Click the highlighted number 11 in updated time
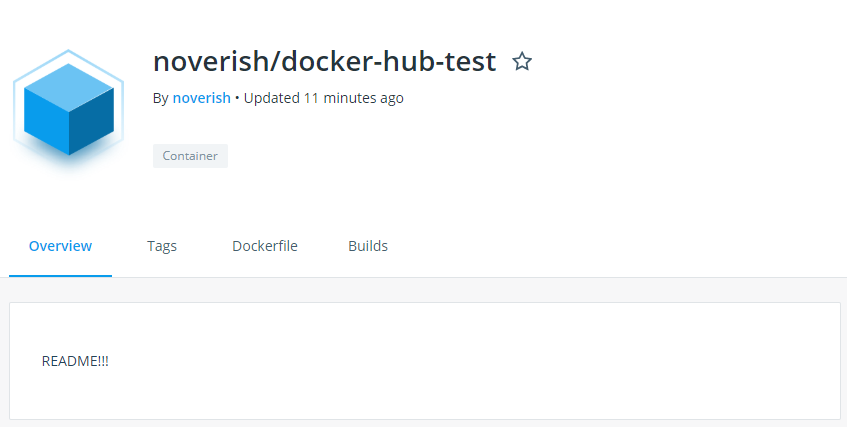The width and height of the screenshot is (847, 427). (x=311, y=98)
